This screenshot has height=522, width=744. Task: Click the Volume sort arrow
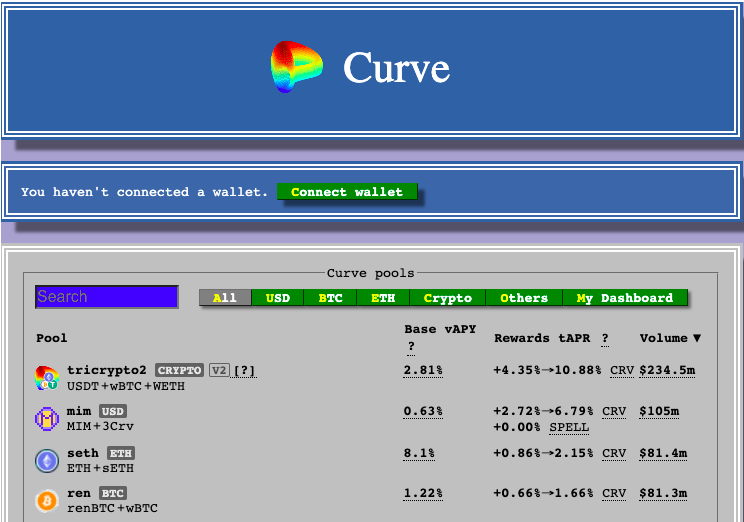tap(697, 338)
